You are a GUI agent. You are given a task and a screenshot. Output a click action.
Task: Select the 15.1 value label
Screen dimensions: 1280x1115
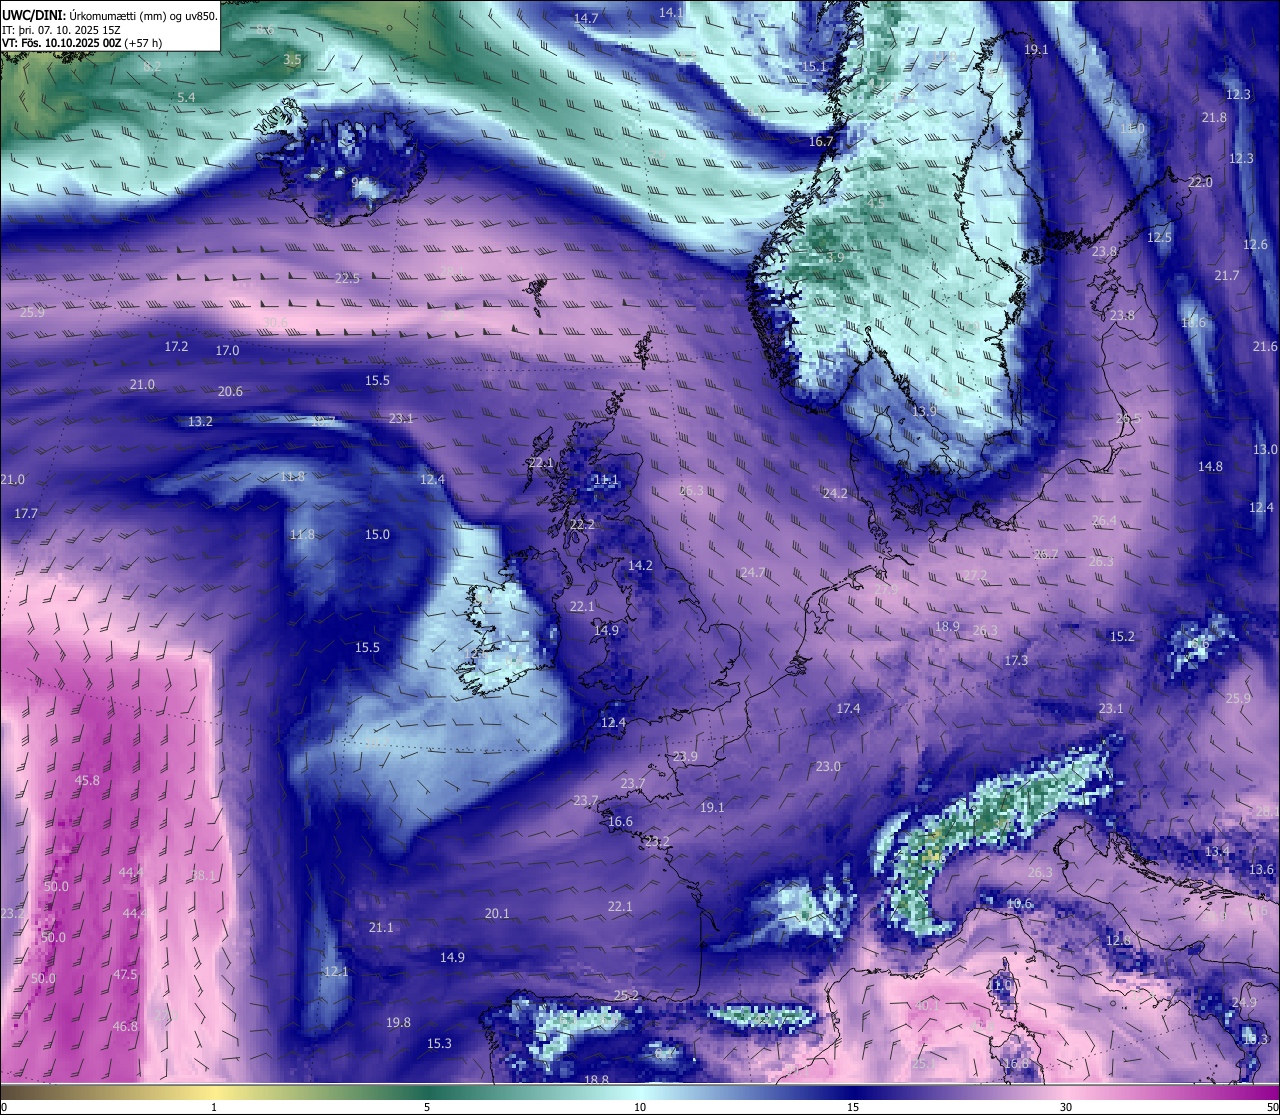[x=815, y=66]
